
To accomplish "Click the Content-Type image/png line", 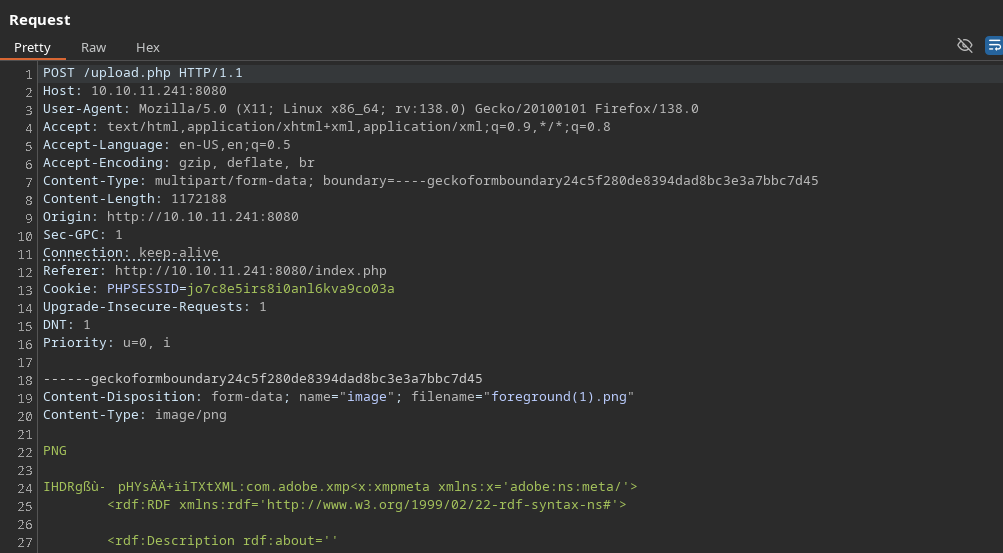I will click(x=135, y=415).
